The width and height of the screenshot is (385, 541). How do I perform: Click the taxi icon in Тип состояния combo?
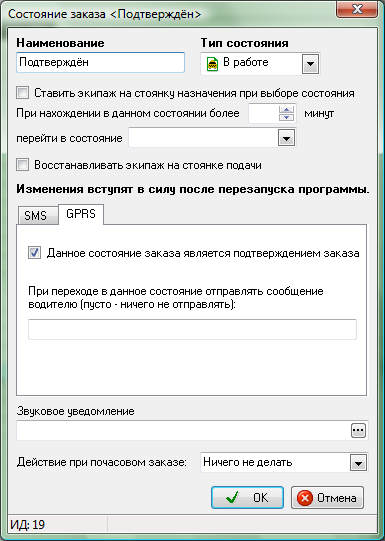[212, 63]
